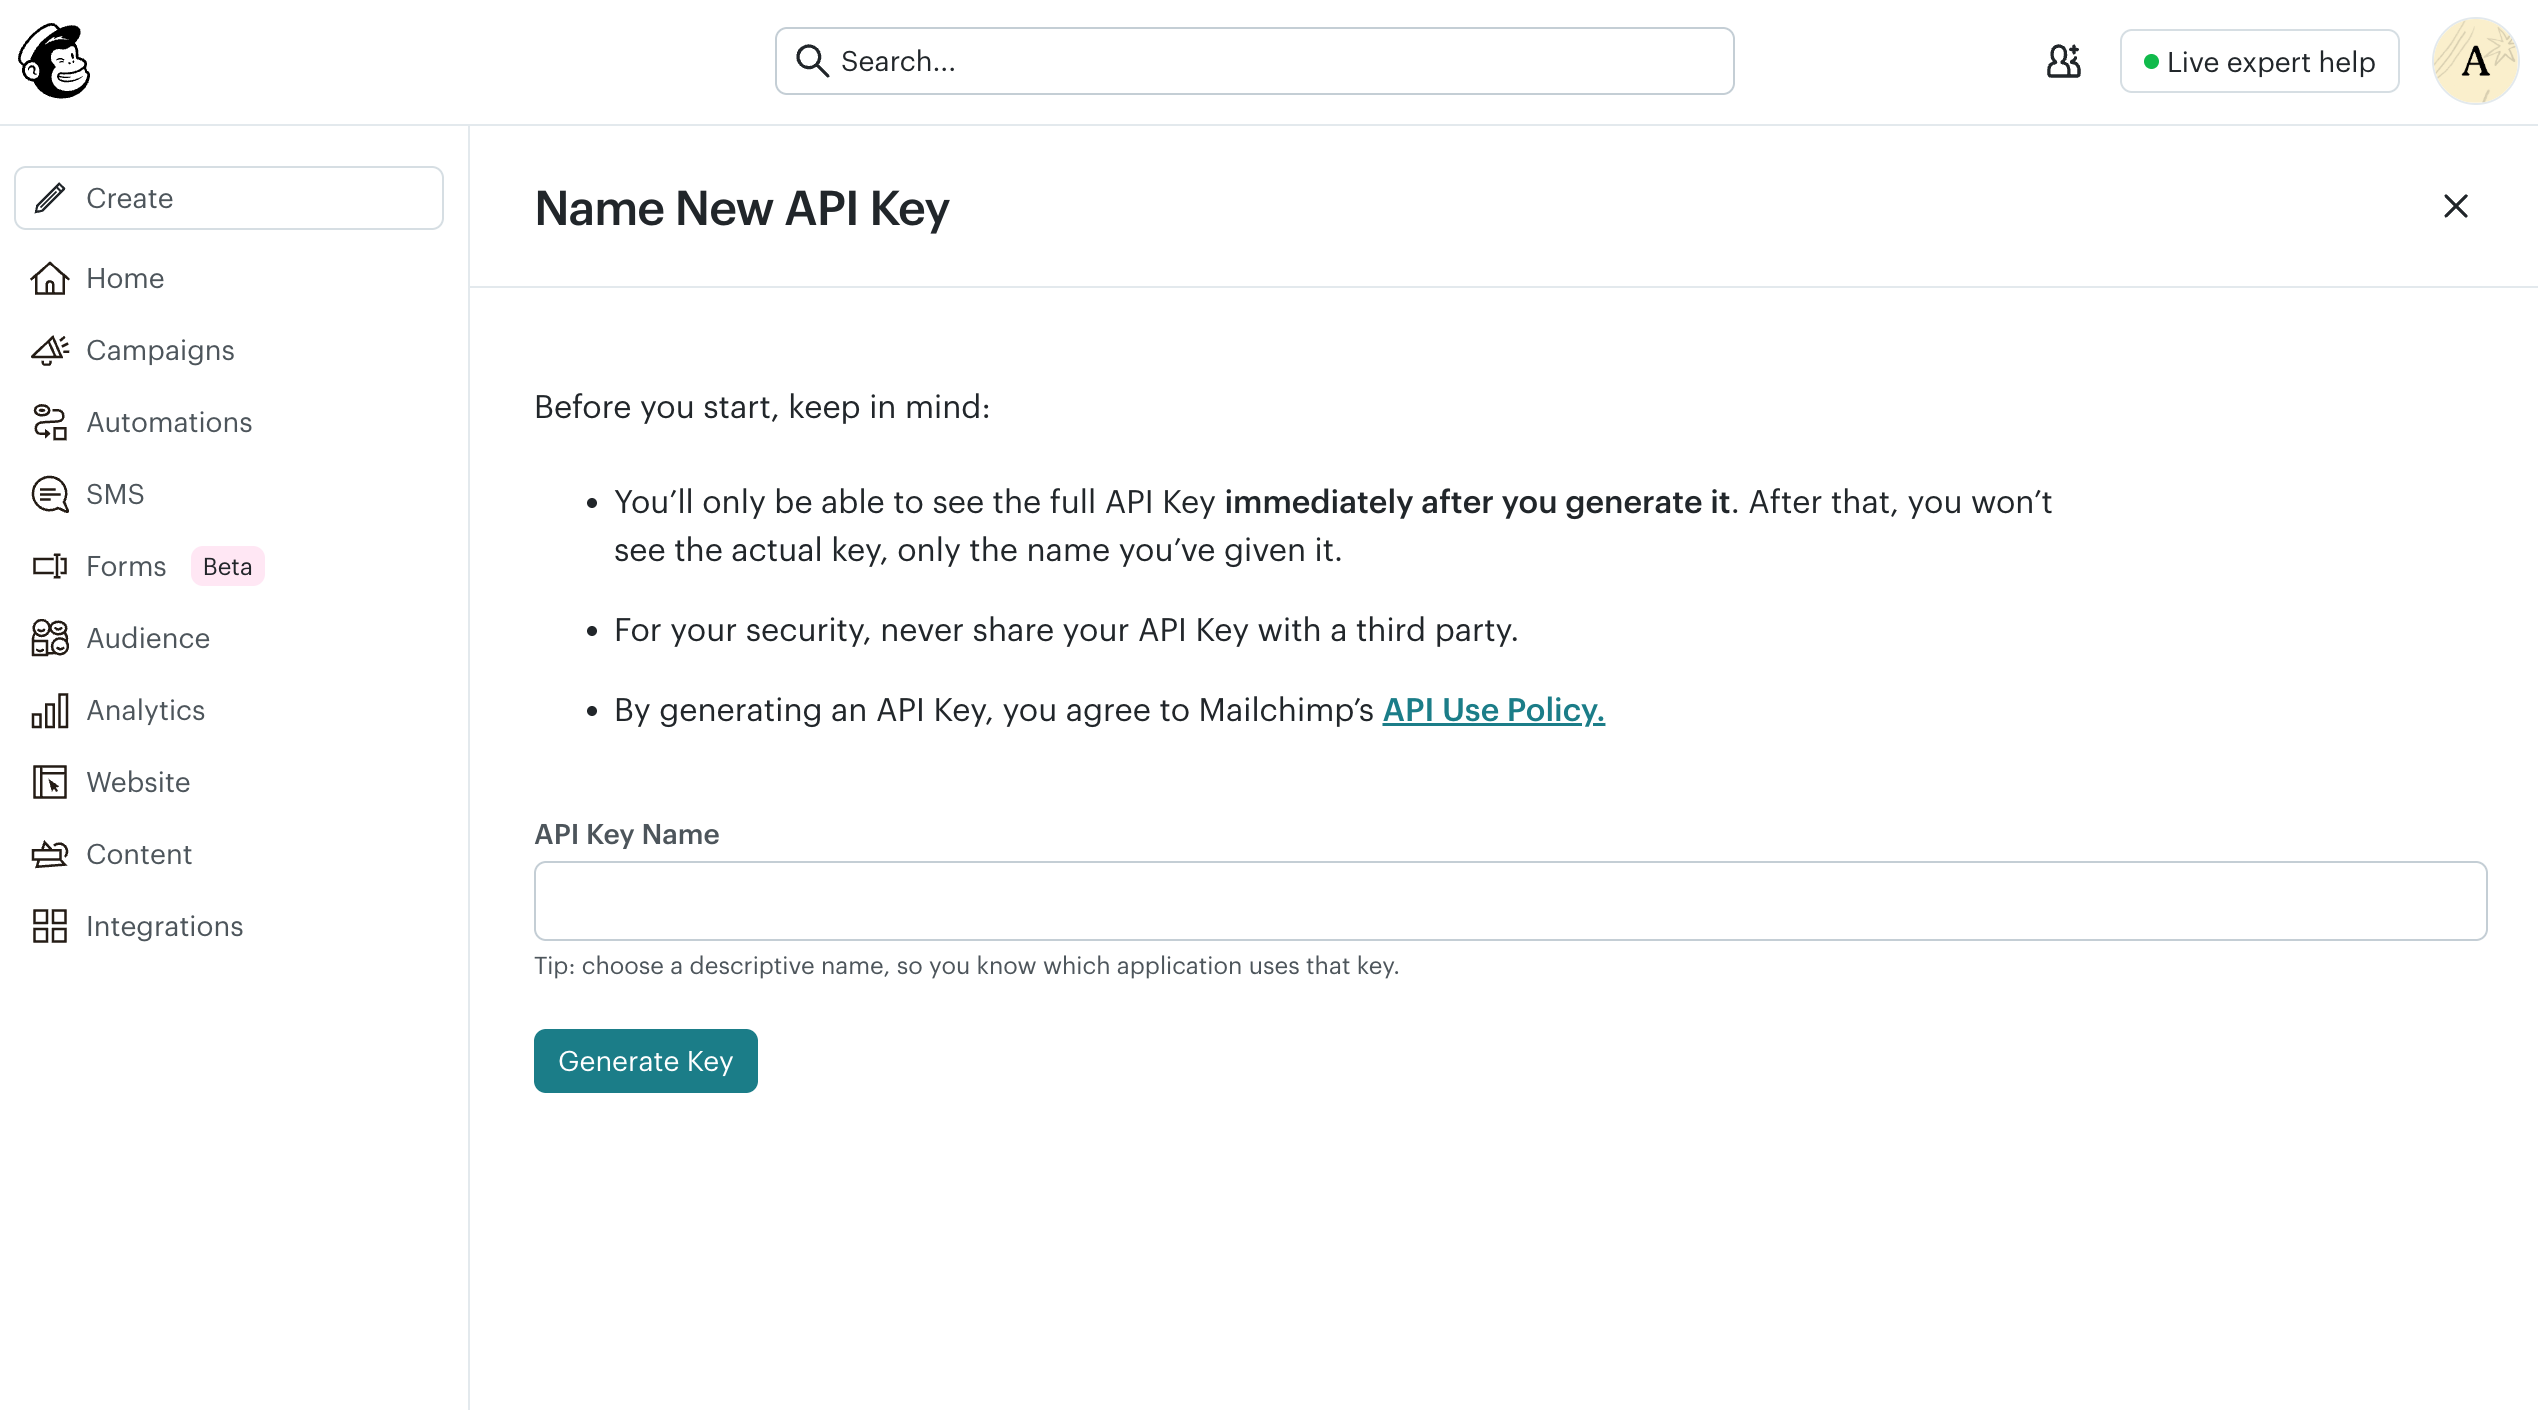Go to Website in the sidebar
This screenshot has height=1410, width=2538.
138,782
